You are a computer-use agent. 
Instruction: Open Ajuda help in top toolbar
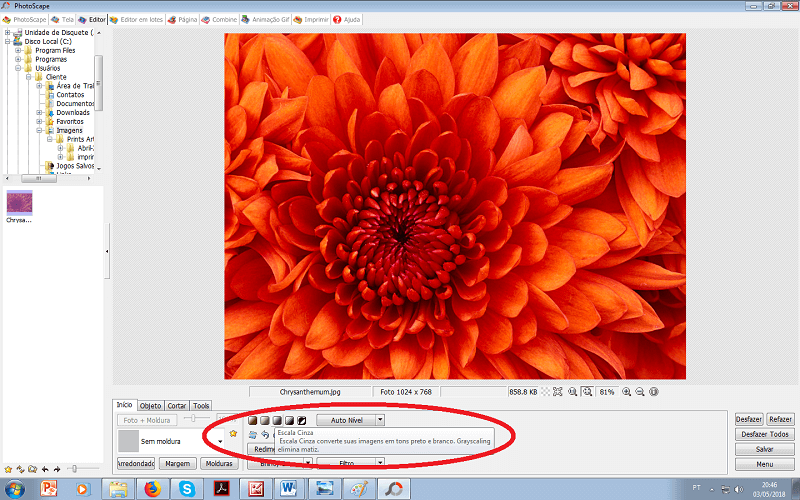348,19
